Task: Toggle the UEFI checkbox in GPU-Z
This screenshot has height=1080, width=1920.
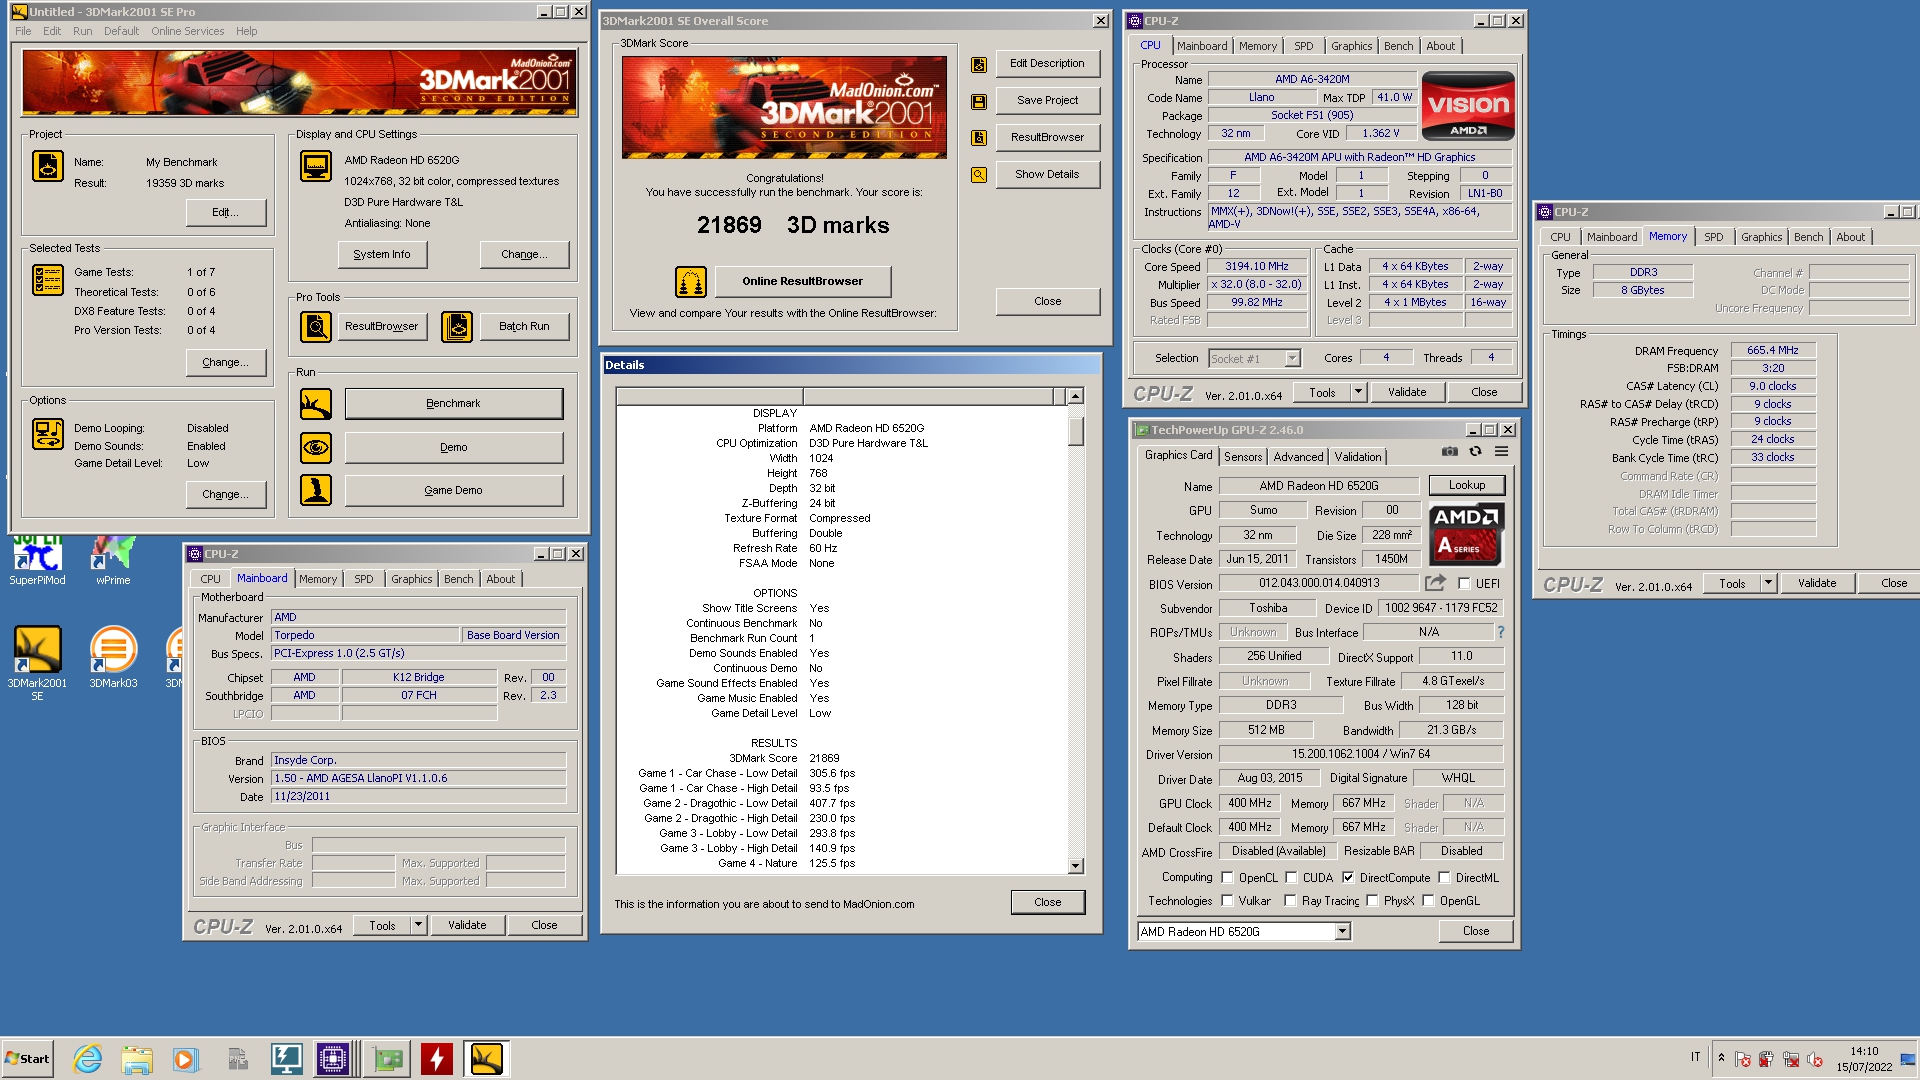Action: click(1464, 584)
